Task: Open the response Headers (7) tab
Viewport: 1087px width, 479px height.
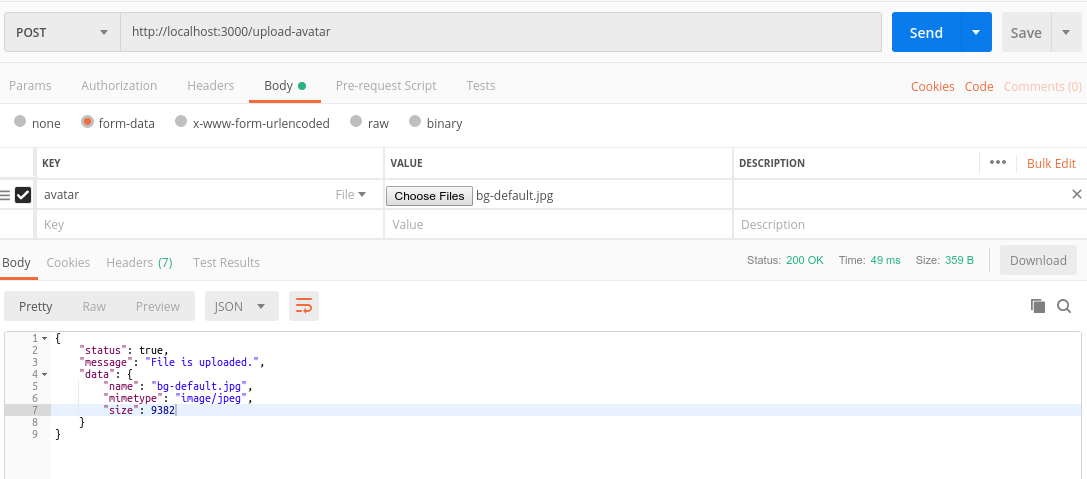Action: 139,262
